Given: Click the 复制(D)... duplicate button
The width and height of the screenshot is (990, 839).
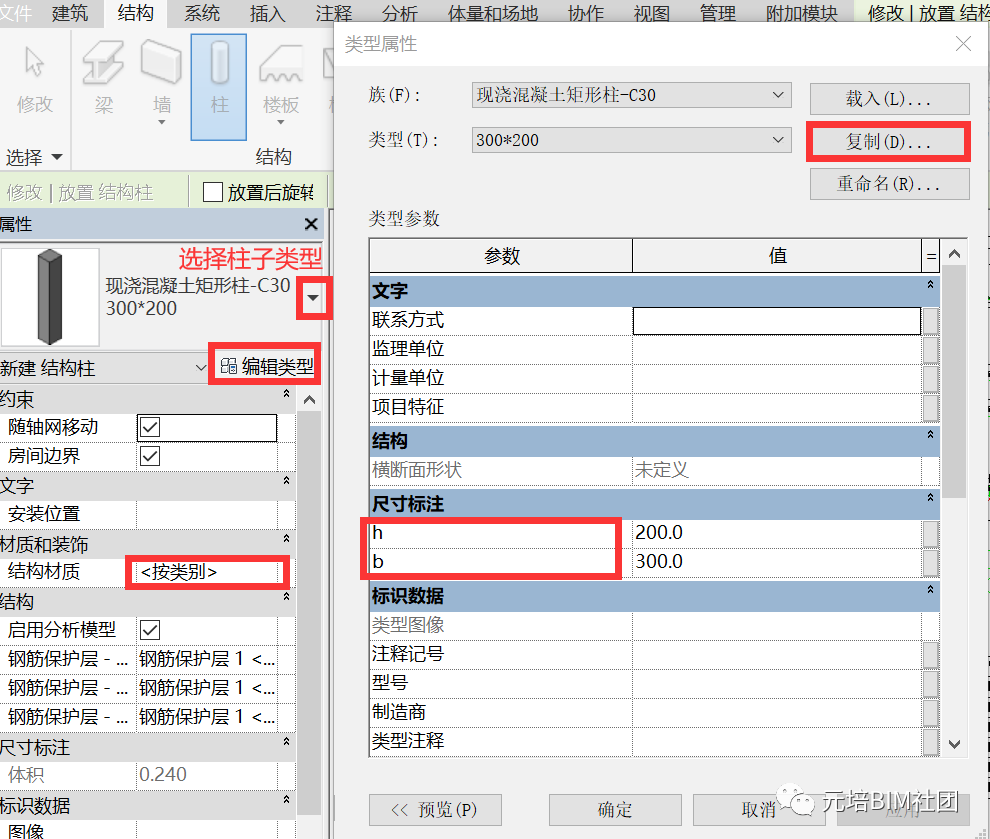Looking at the screenshot, I should [888, 142].
